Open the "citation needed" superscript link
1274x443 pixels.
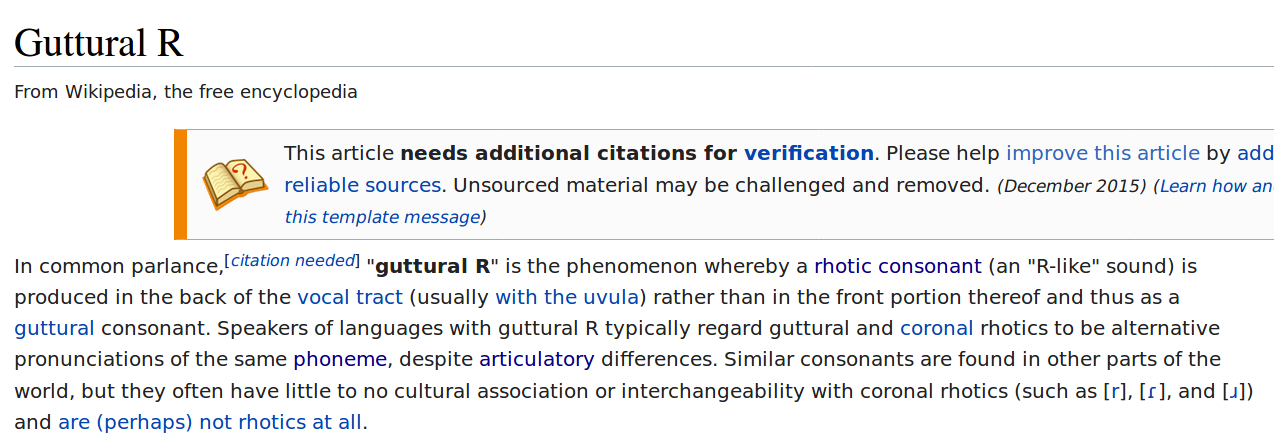click(x=292, y=261)
